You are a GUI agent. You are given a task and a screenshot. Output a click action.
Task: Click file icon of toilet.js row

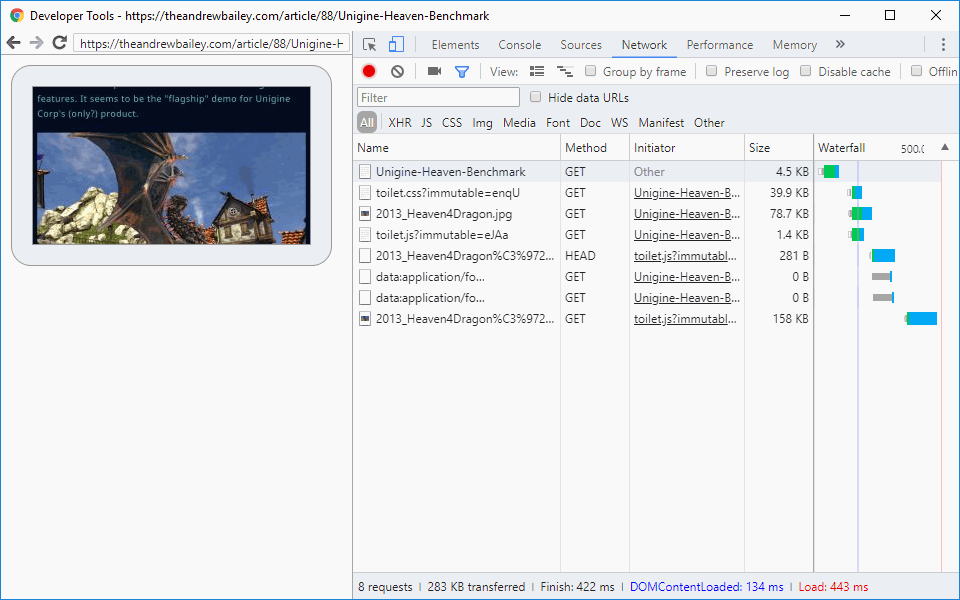[x=365, y=235]
